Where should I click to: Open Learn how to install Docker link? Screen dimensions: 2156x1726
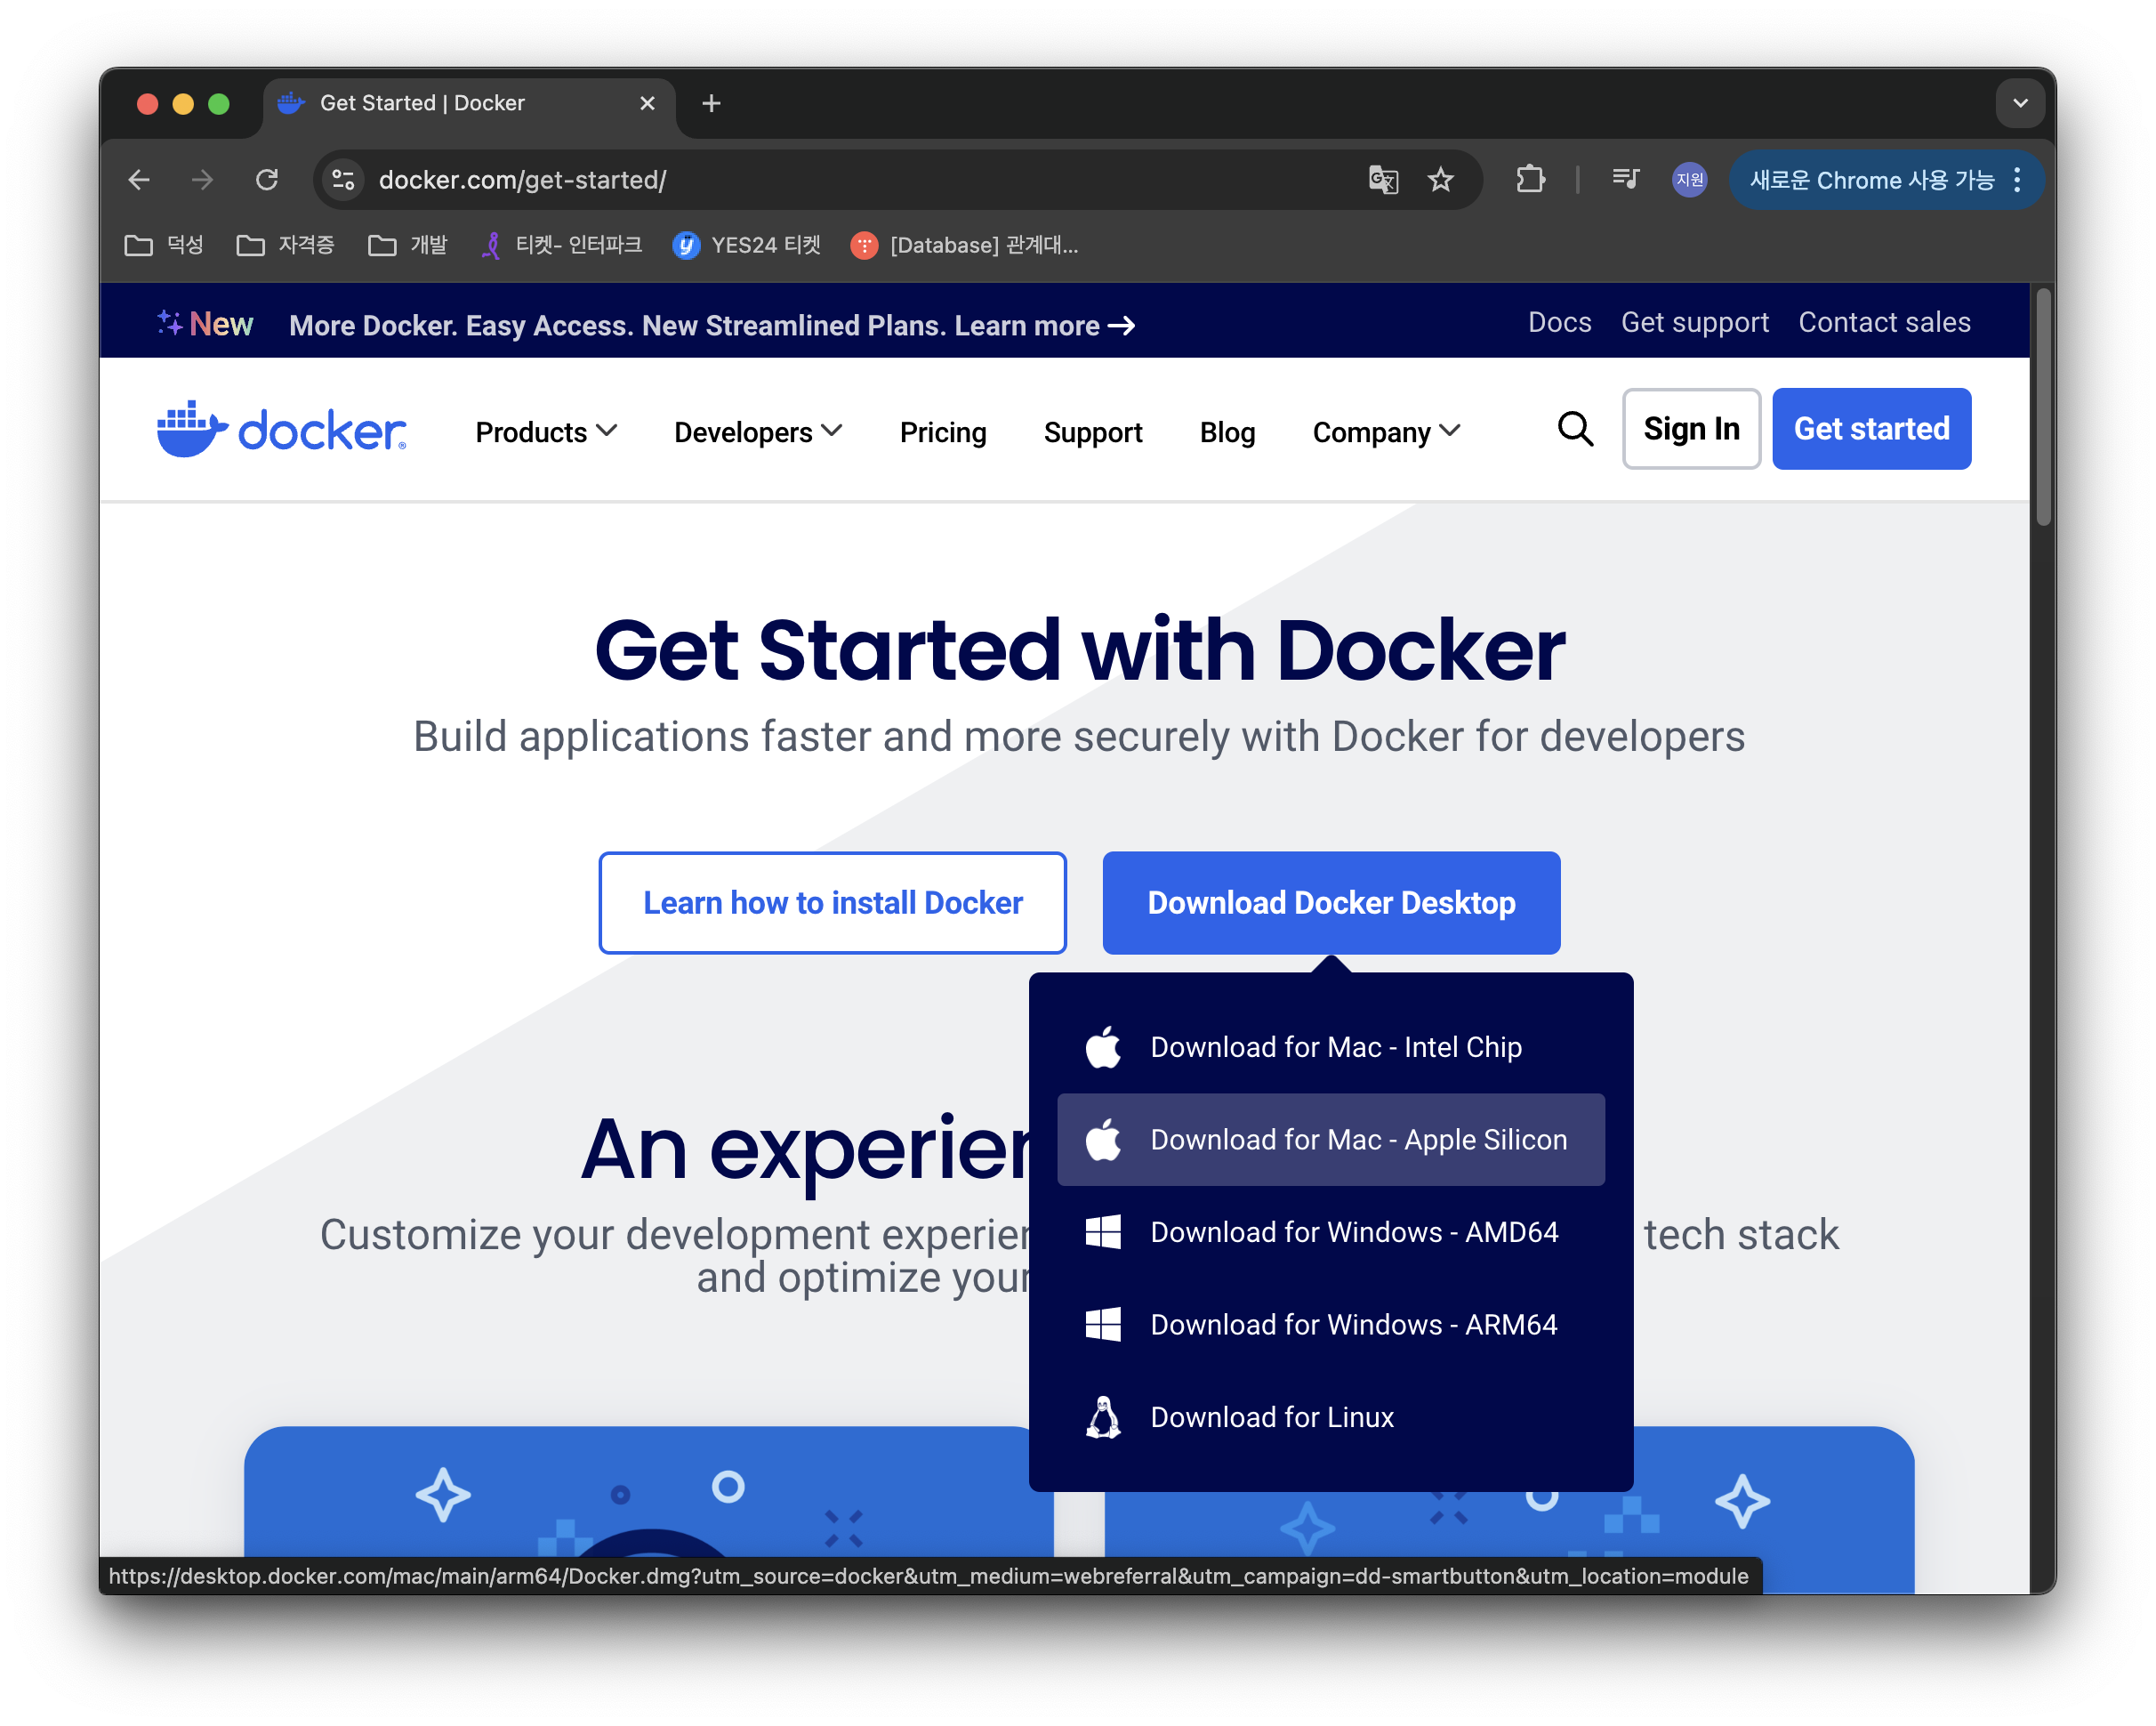click(833, 902)
